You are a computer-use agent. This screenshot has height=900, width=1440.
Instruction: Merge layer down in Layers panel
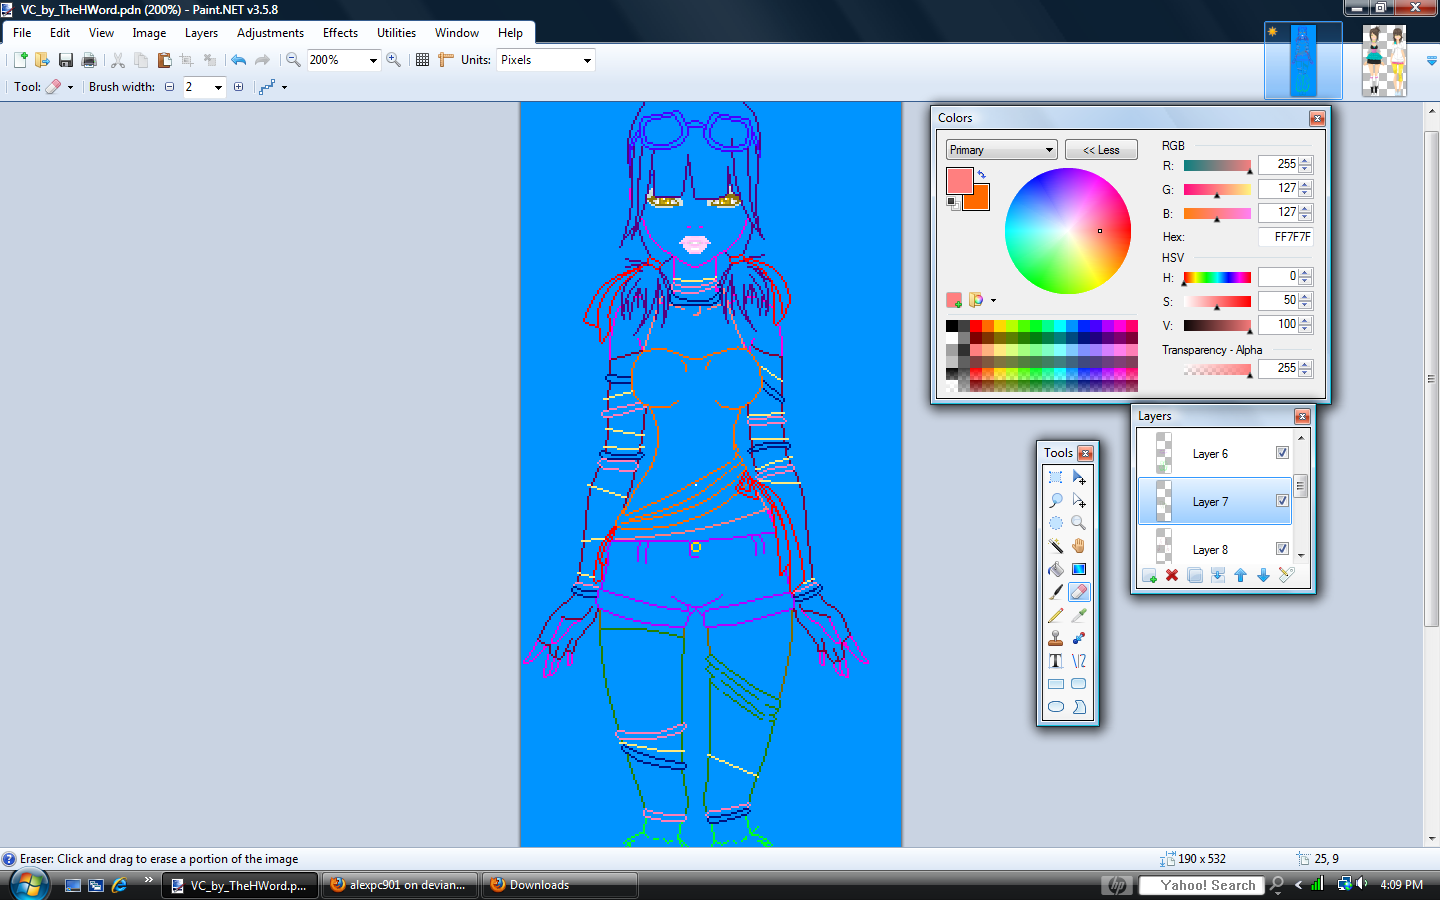click(1218, 575)
